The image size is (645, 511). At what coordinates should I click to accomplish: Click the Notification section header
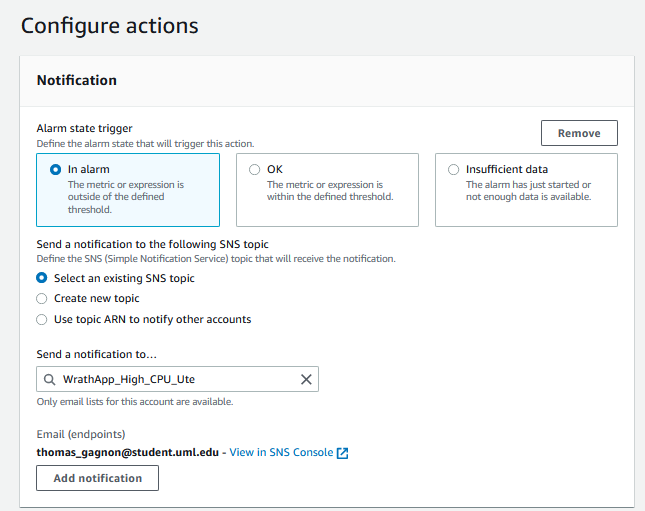tap(77, 80)
